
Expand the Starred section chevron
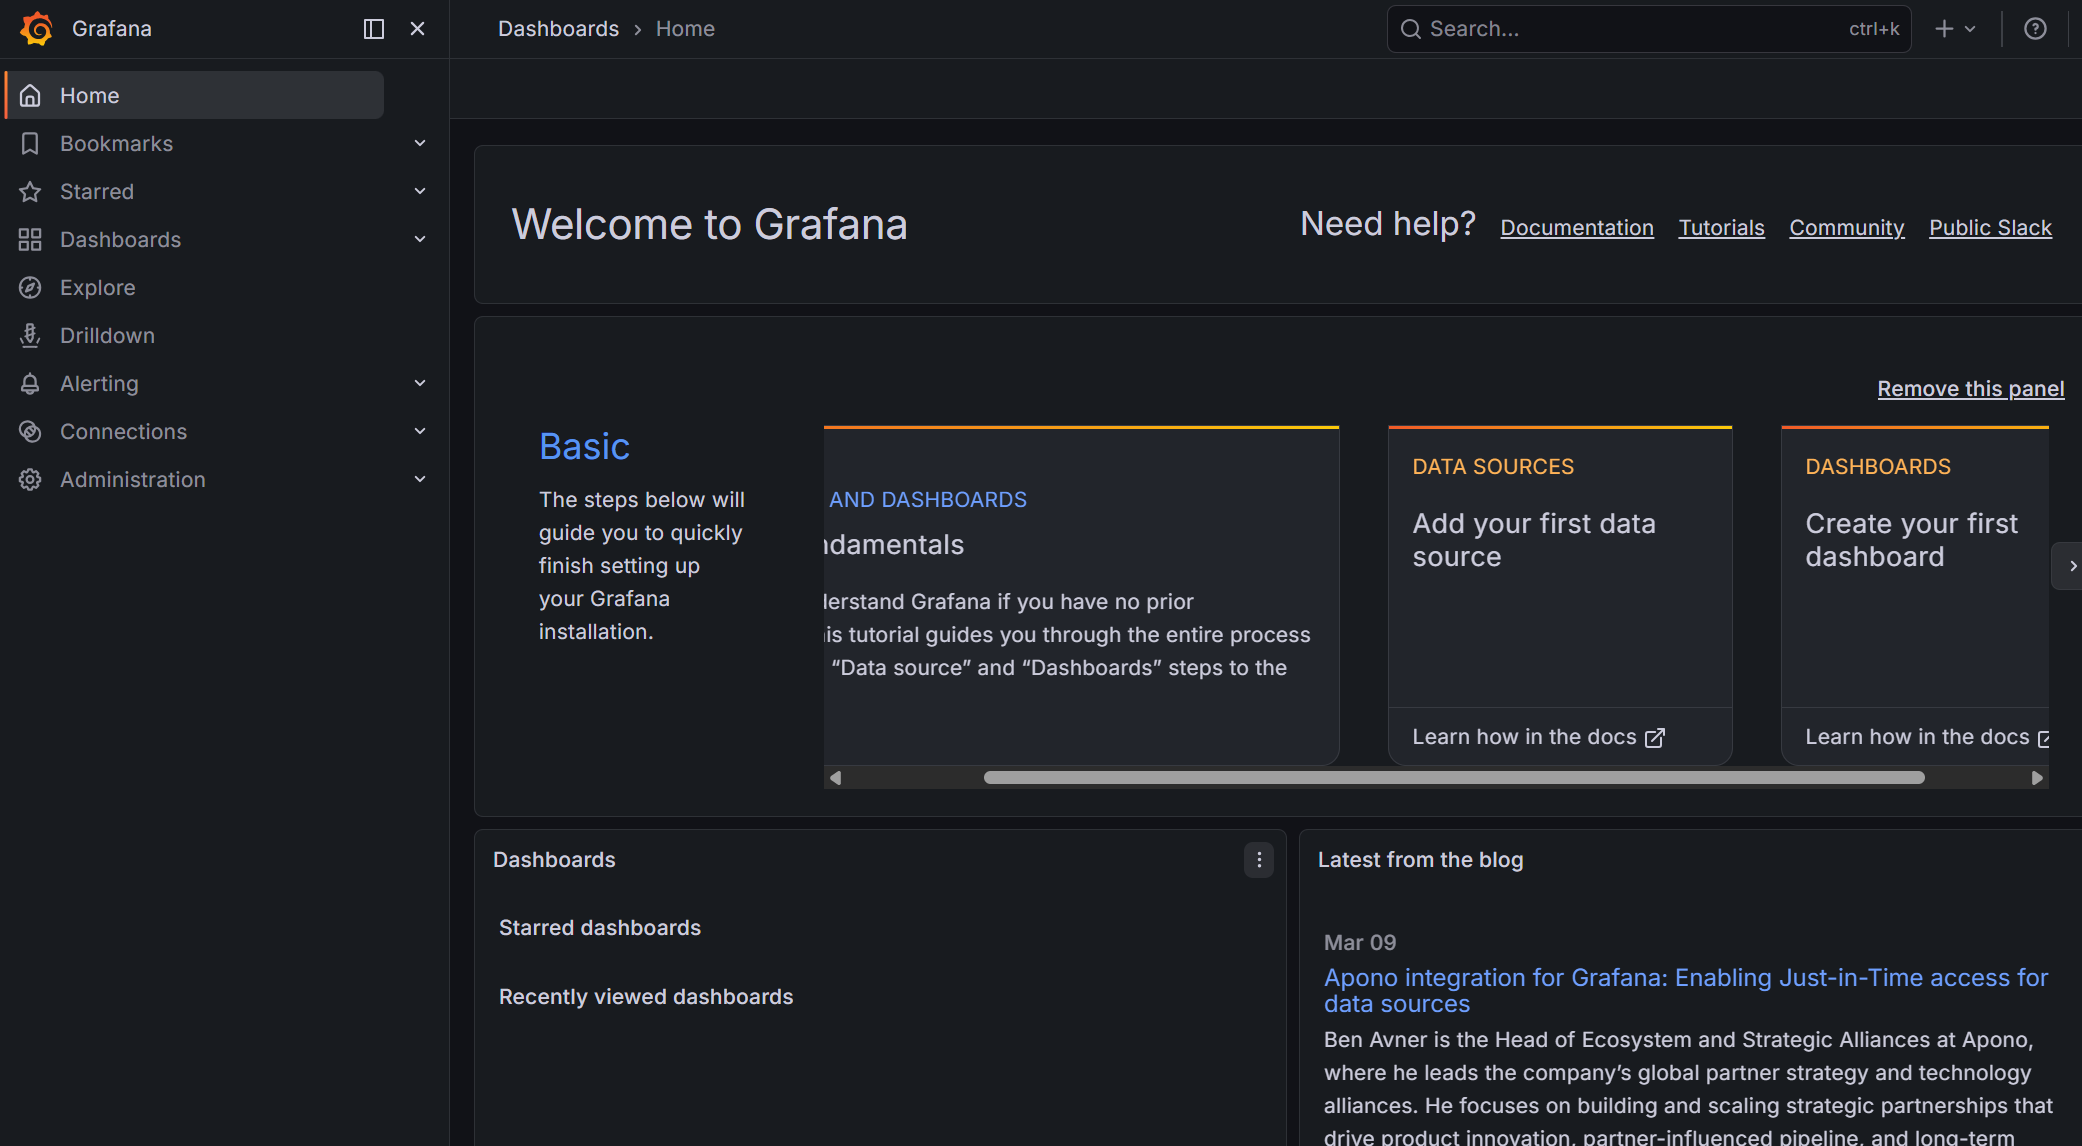[420, 192]
